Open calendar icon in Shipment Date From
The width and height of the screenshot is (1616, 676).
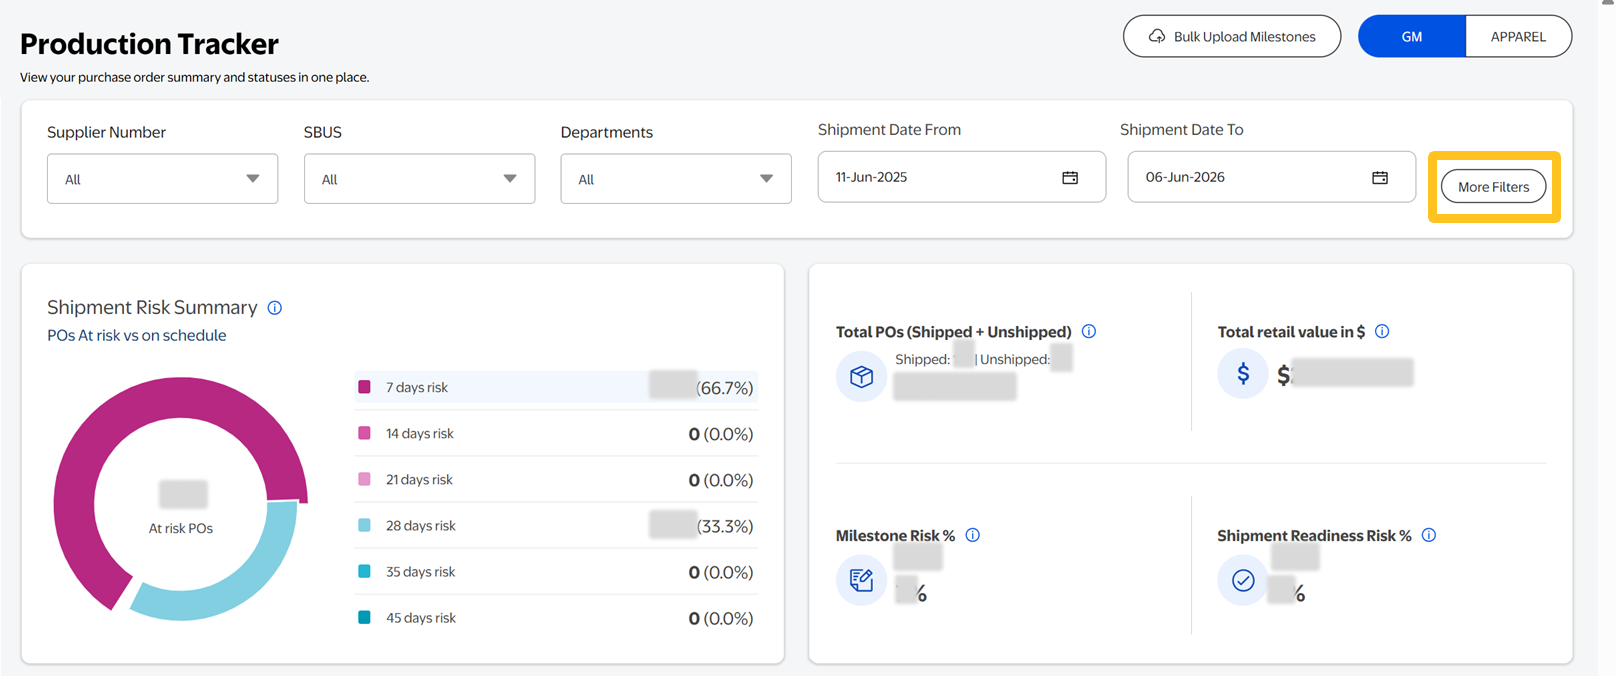[1070, 177]
